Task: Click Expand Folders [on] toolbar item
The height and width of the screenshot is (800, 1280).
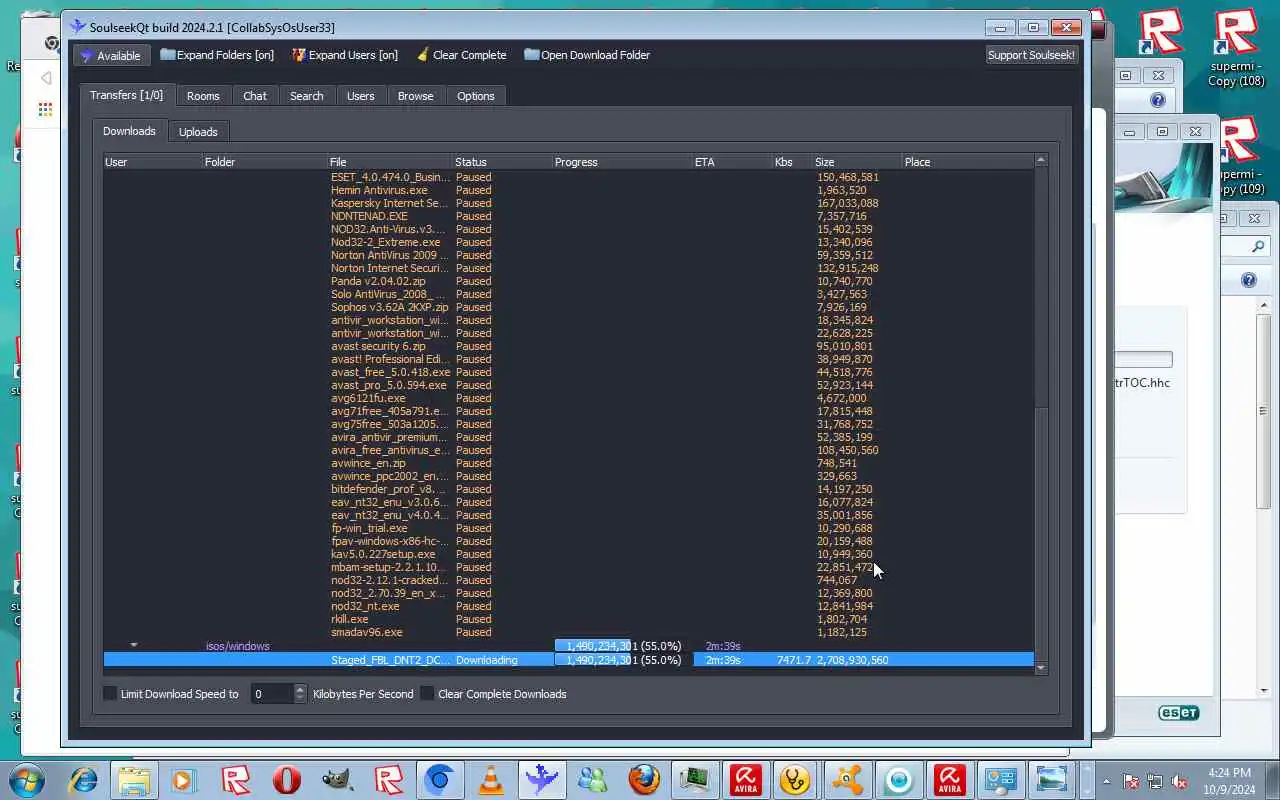Action: [217, 55]
